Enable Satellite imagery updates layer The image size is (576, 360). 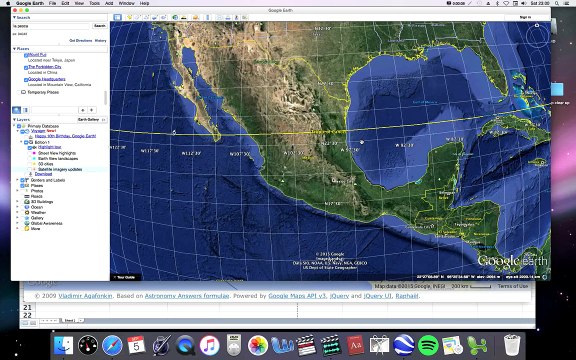point(30,169)
